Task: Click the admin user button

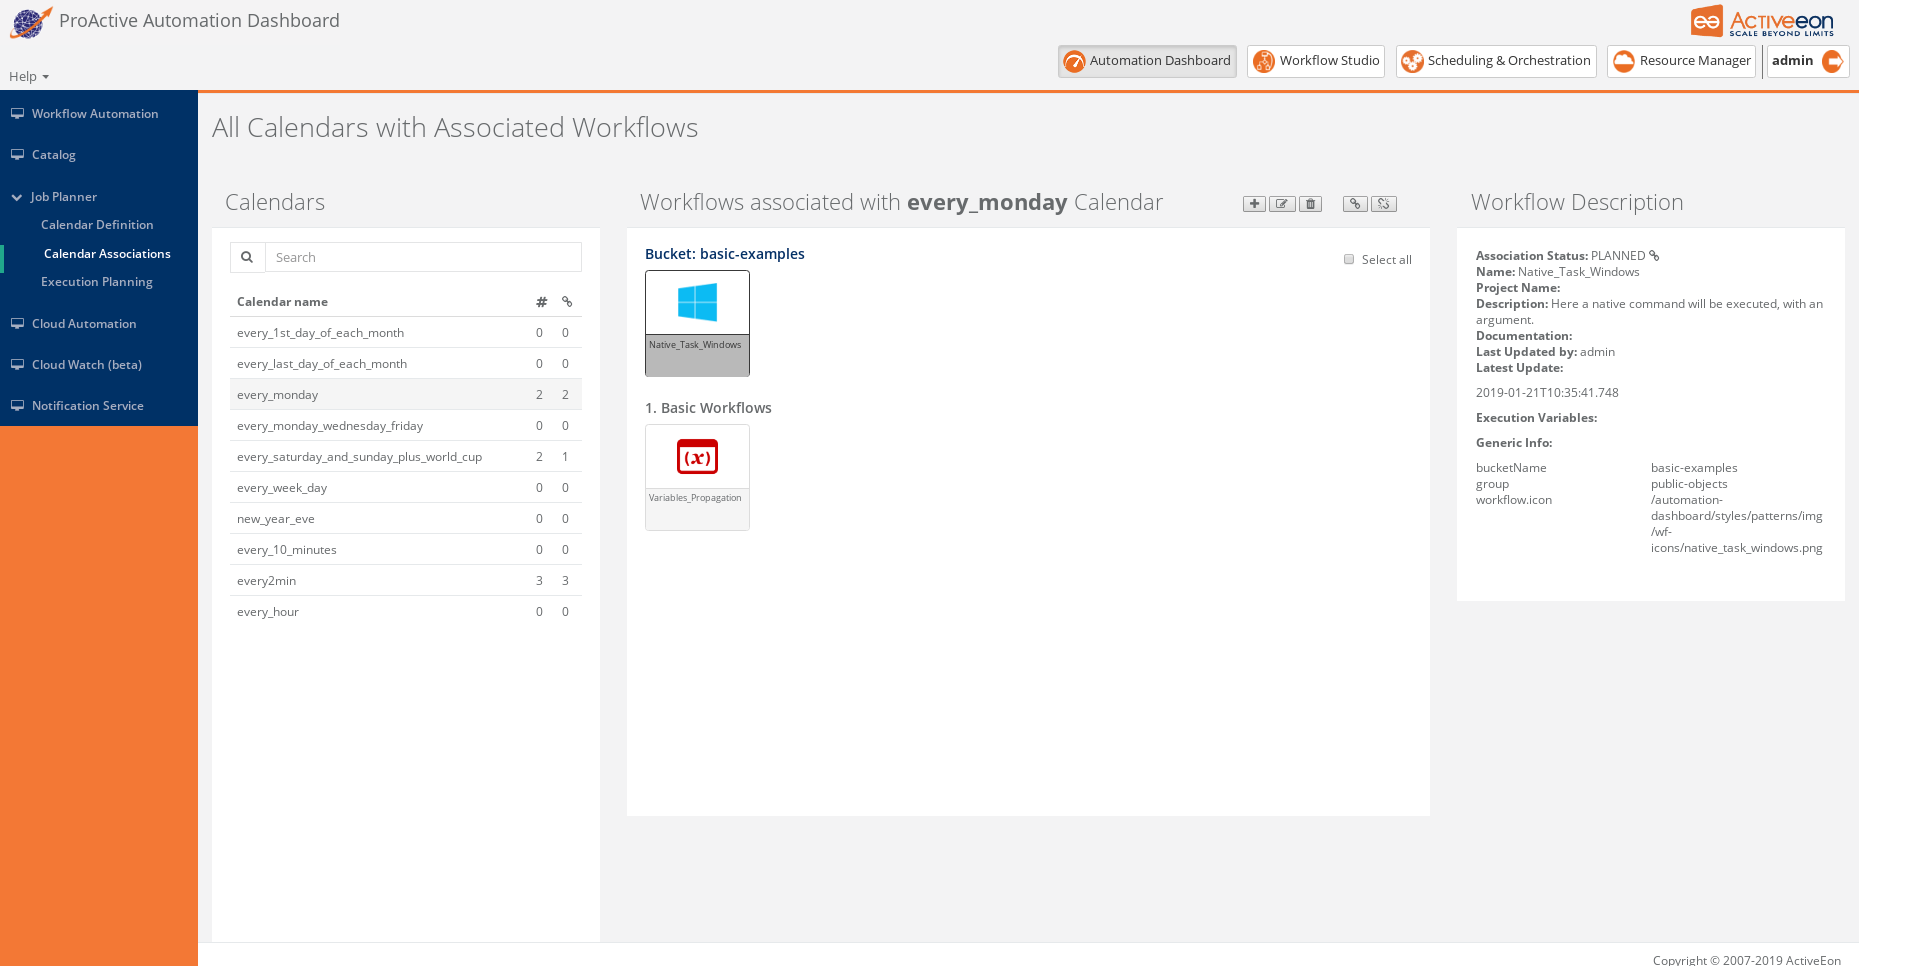Action: coord(1808,61)
